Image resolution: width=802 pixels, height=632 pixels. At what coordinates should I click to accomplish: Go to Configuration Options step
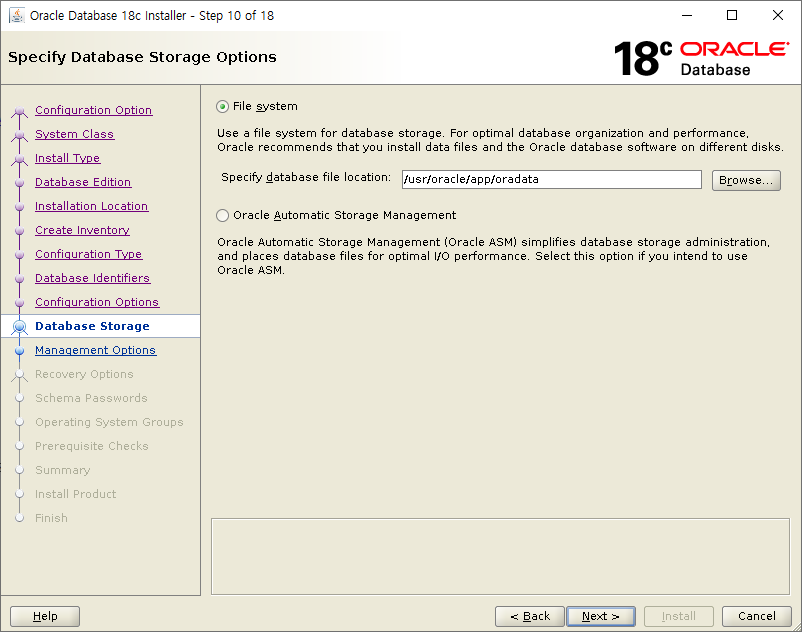tap(97, 302)
